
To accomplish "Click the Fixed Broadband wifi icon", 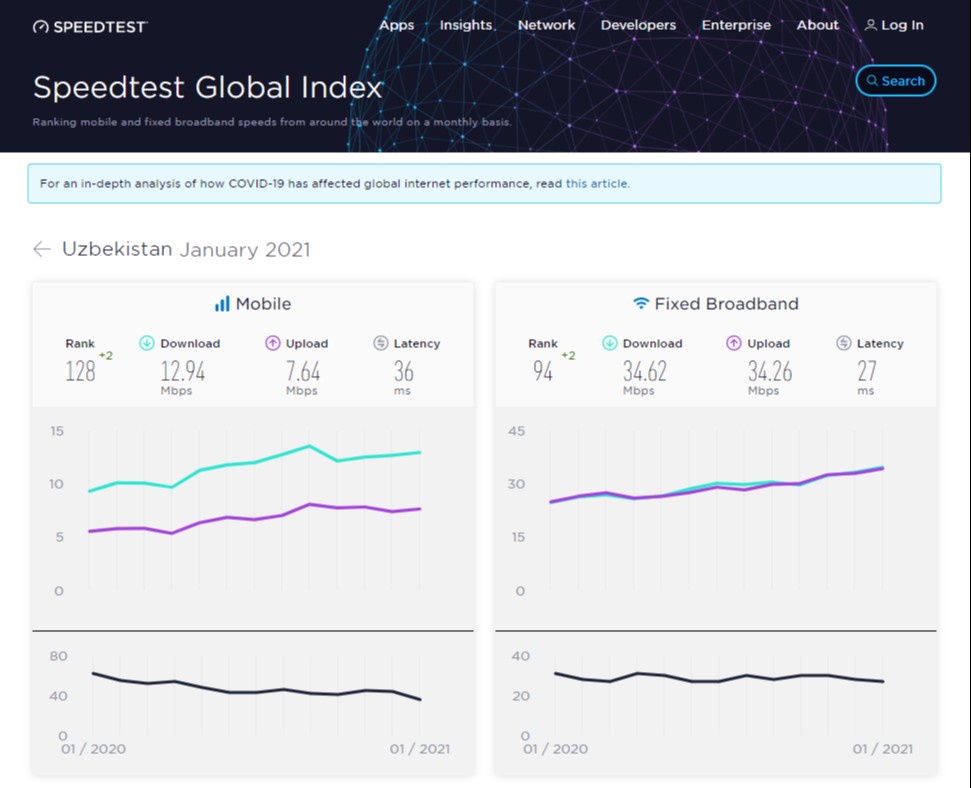I will [641, 304].
